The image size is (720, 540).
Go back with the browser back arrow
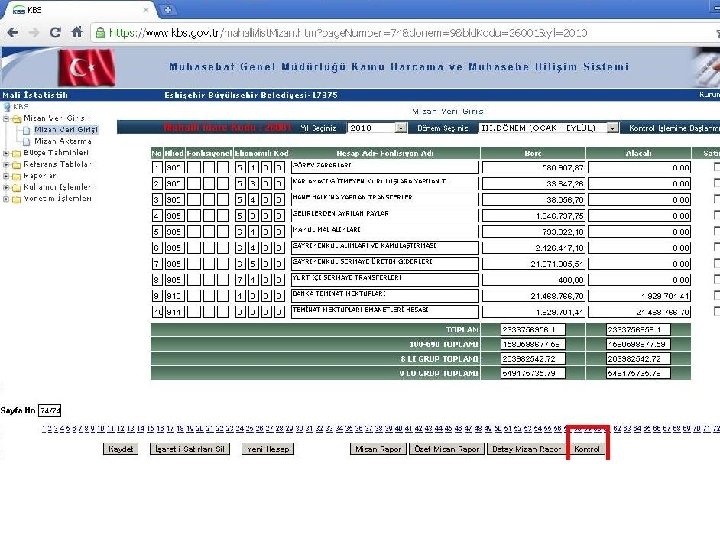point(13,33)
